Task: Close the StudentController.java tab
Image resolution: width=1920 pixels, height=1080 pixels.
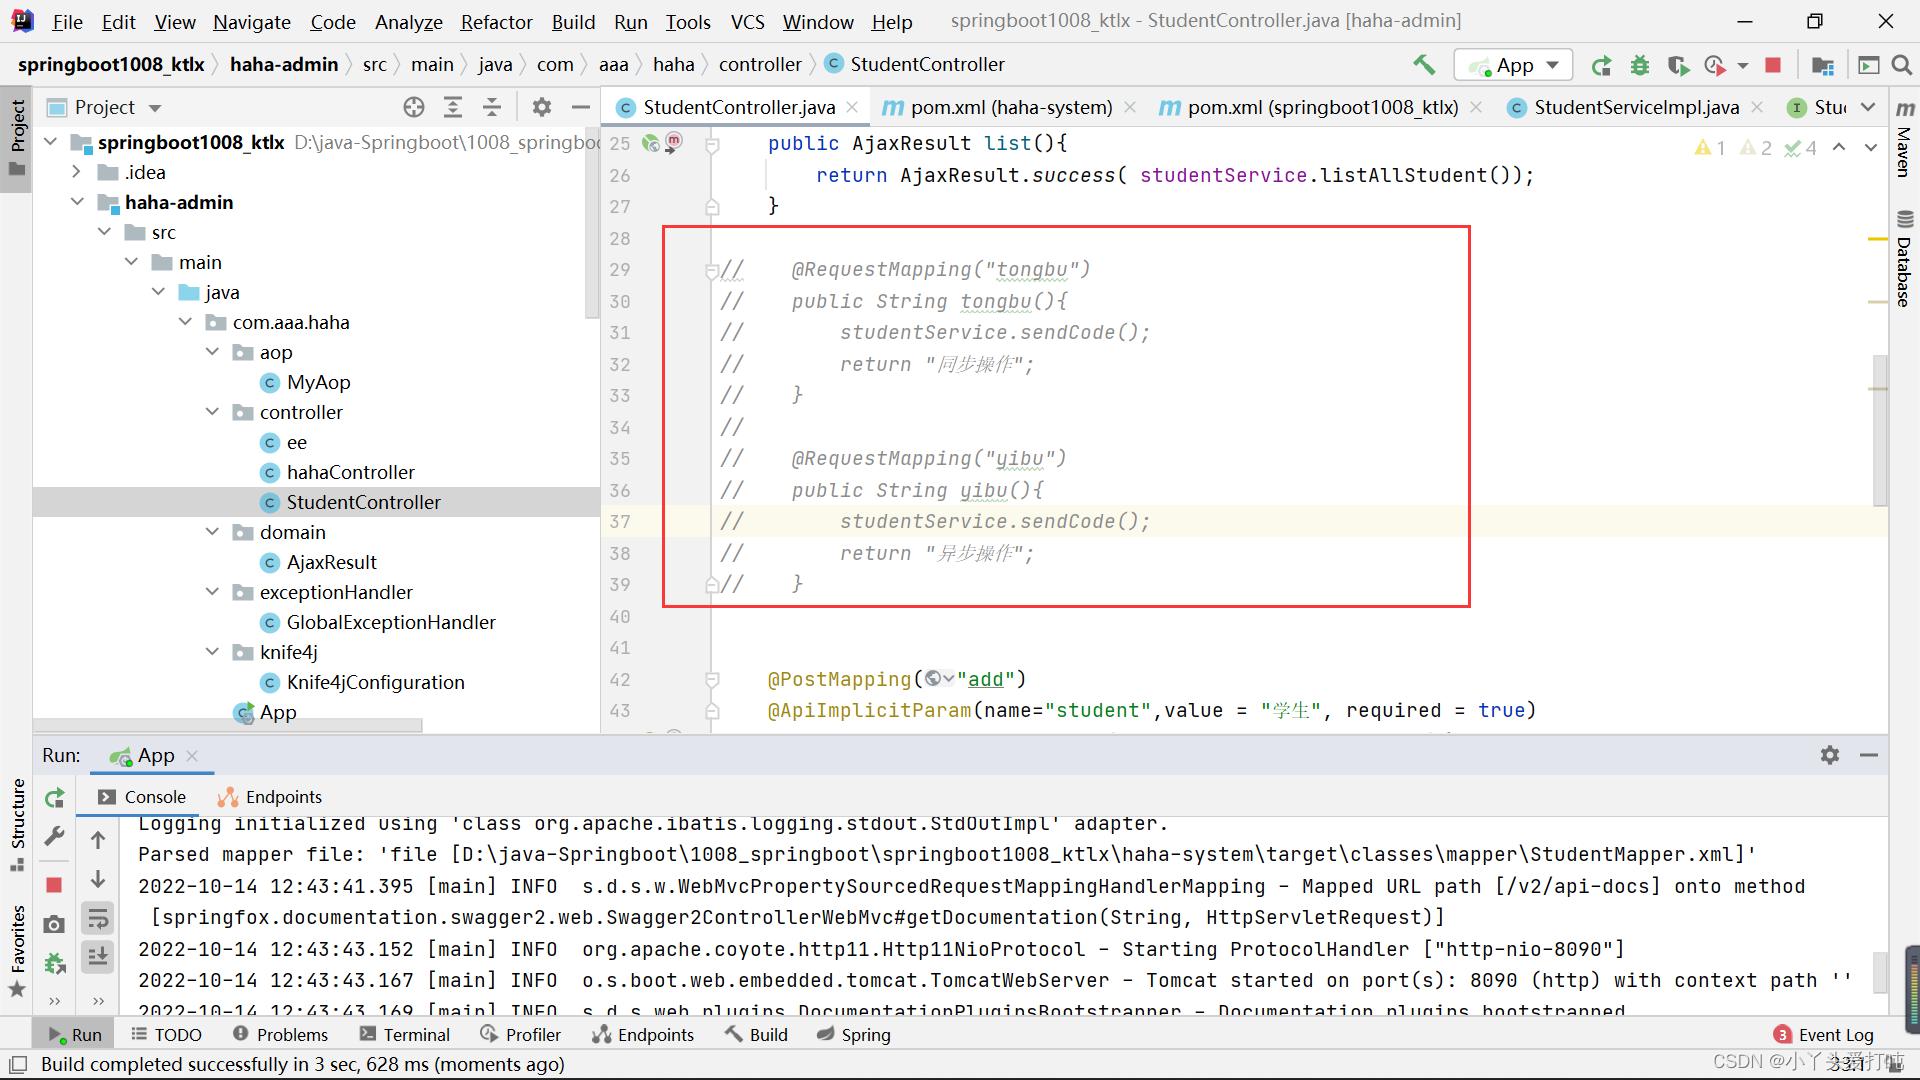Action: pyautogui.click(x=852, y=107)
